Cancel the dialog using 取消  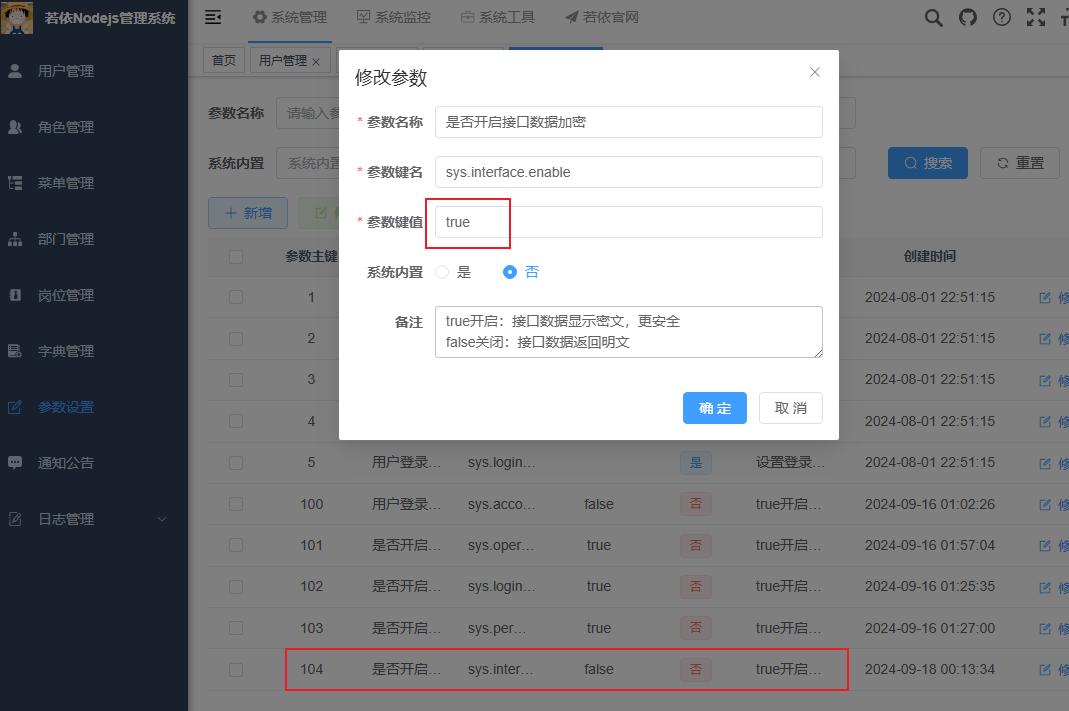pos(790,408)
